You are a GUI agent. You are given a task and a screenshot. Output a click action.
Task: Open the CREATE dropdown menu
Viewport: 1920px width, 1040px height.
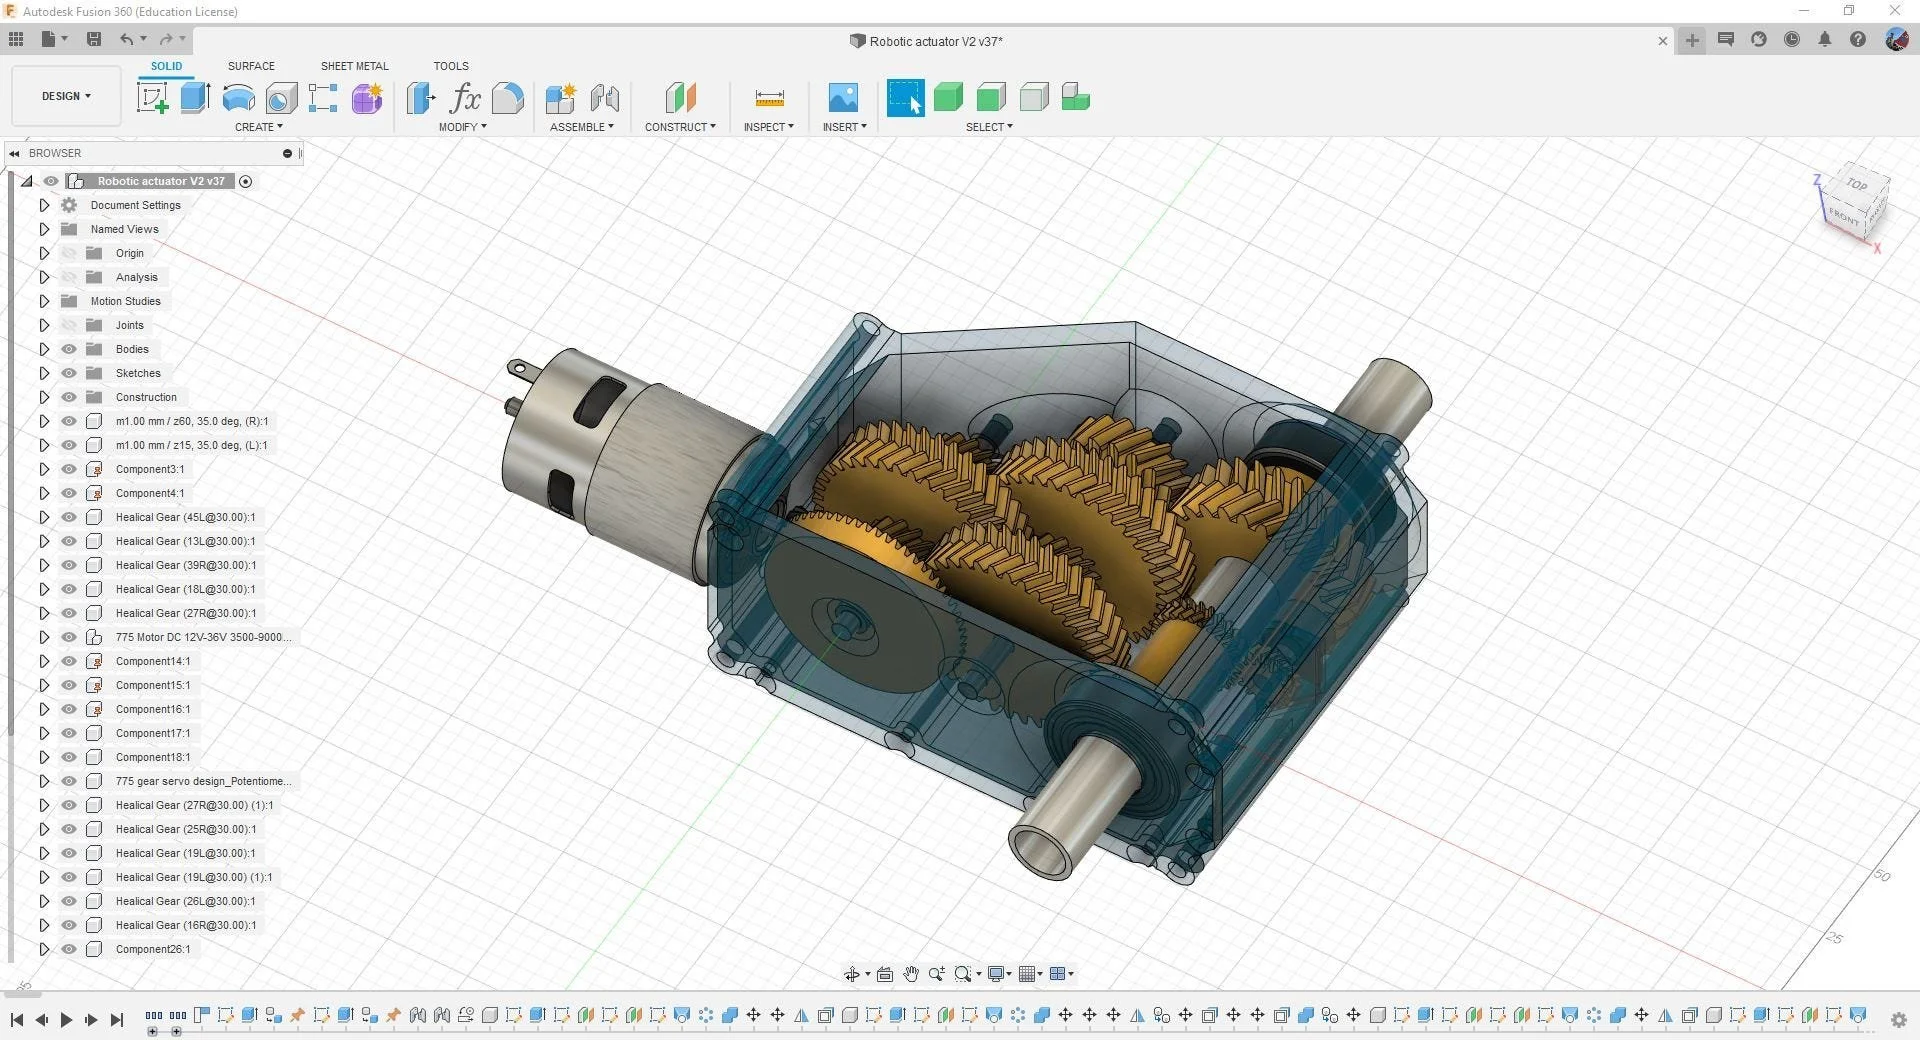259,127
